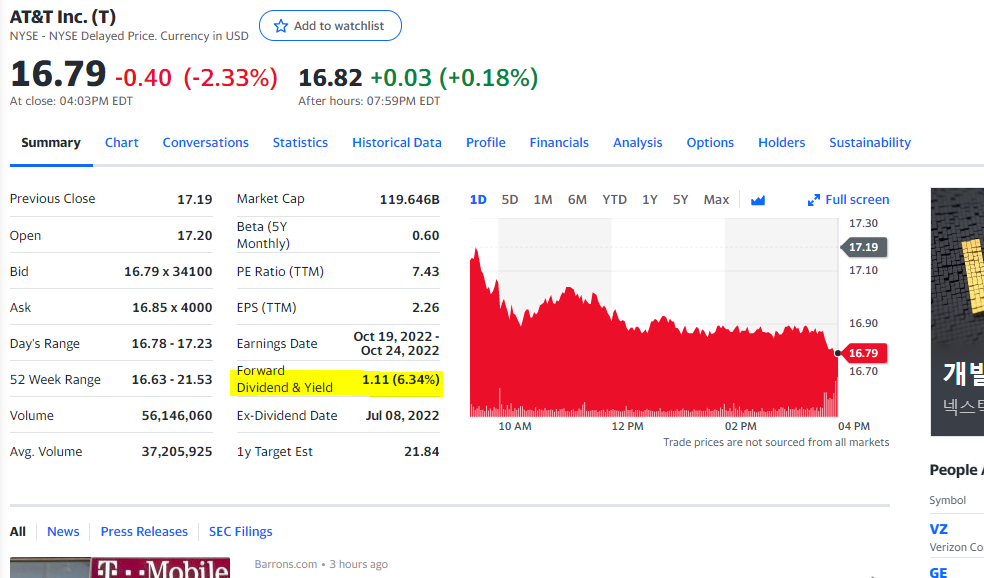Select the Max chart range
This screenshot has width=984, height=578.
pyautogui.click(x=716, y=200)
